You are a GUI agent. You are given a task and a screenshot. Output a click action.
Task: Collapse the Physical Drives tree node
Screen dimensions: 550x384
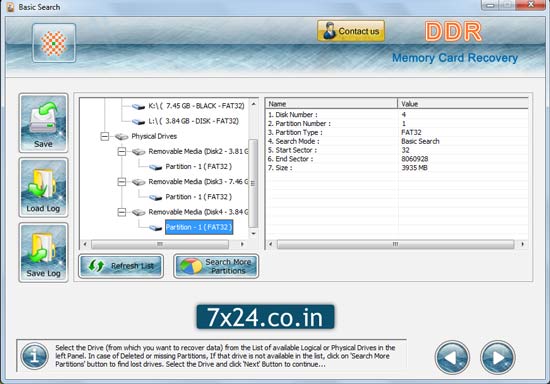[x=105, y=136]
